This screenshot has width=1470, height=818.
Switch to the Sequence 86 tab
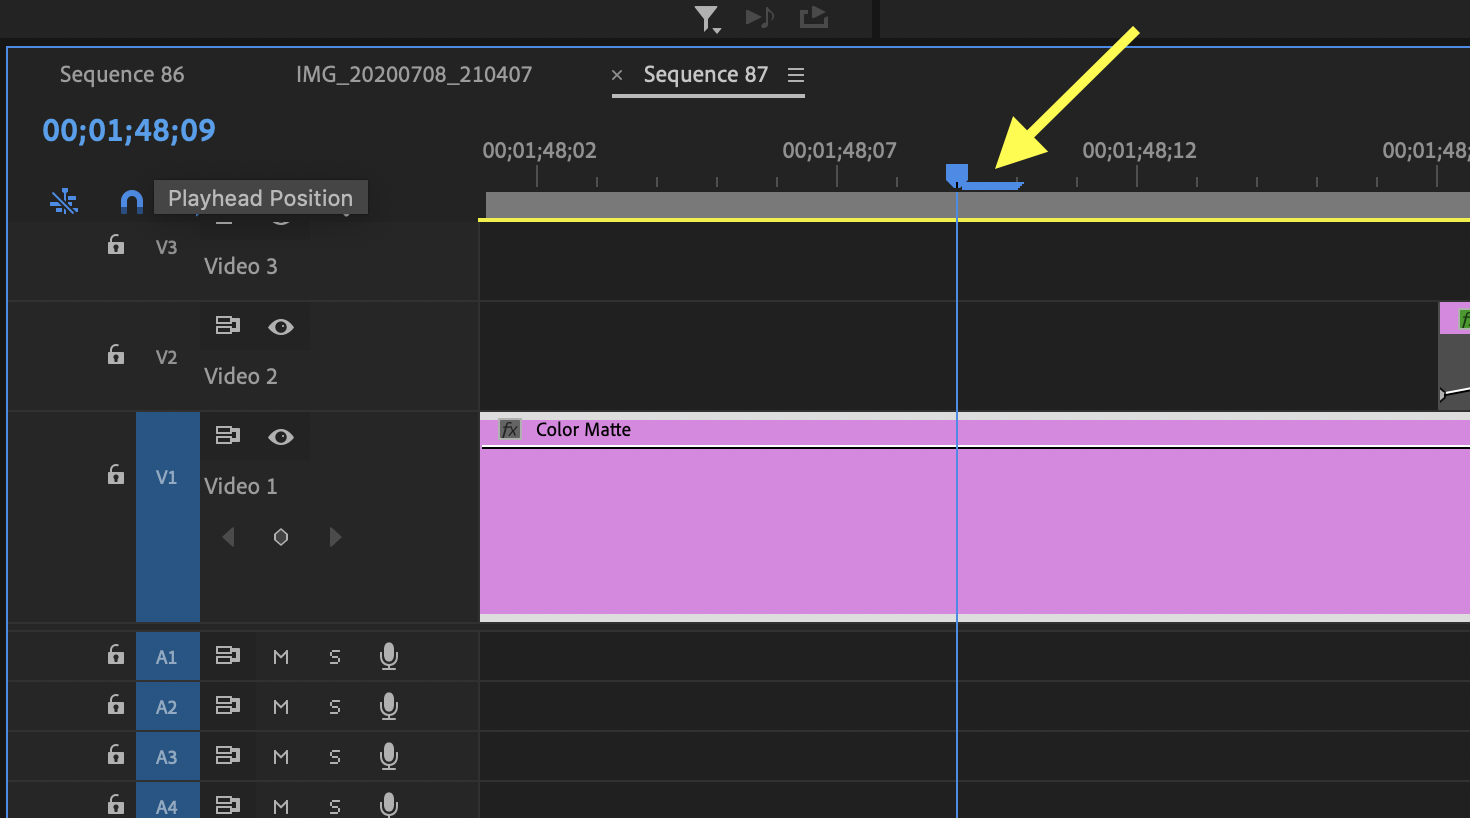[x=122, y=74]
